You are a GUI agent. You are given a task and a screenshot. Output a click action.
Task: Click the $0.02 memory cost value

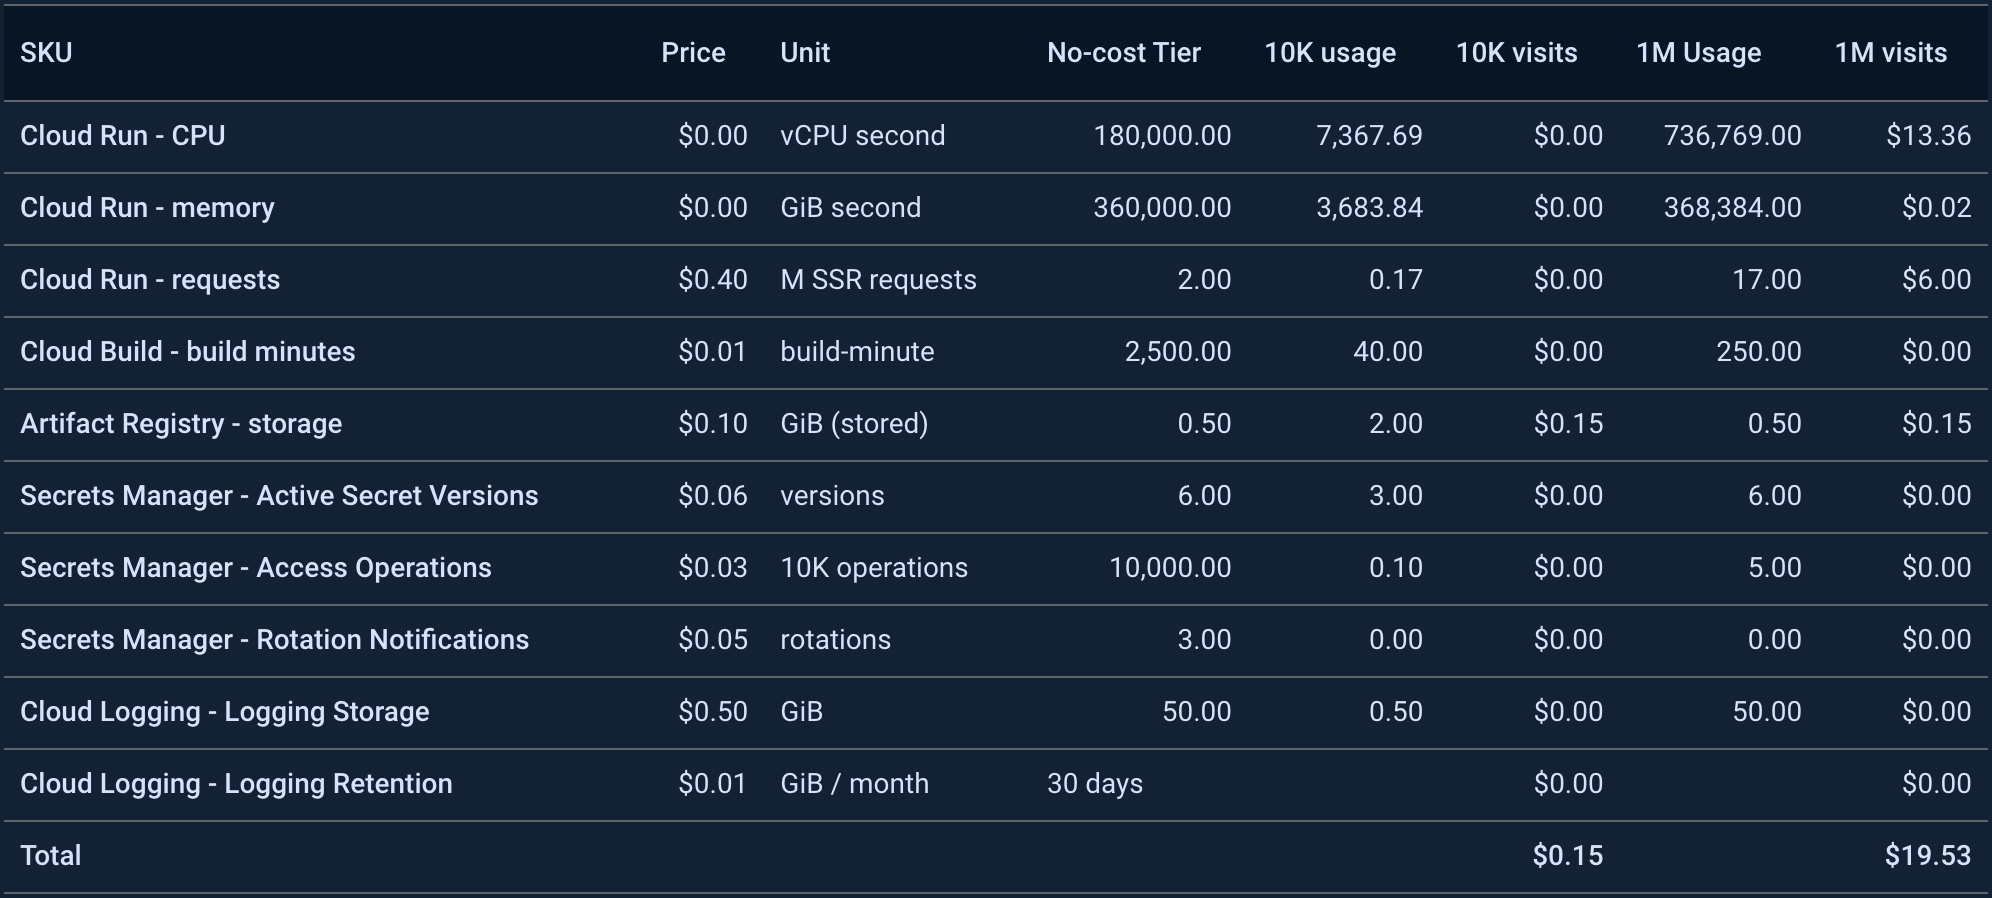tap(1937, 208)
